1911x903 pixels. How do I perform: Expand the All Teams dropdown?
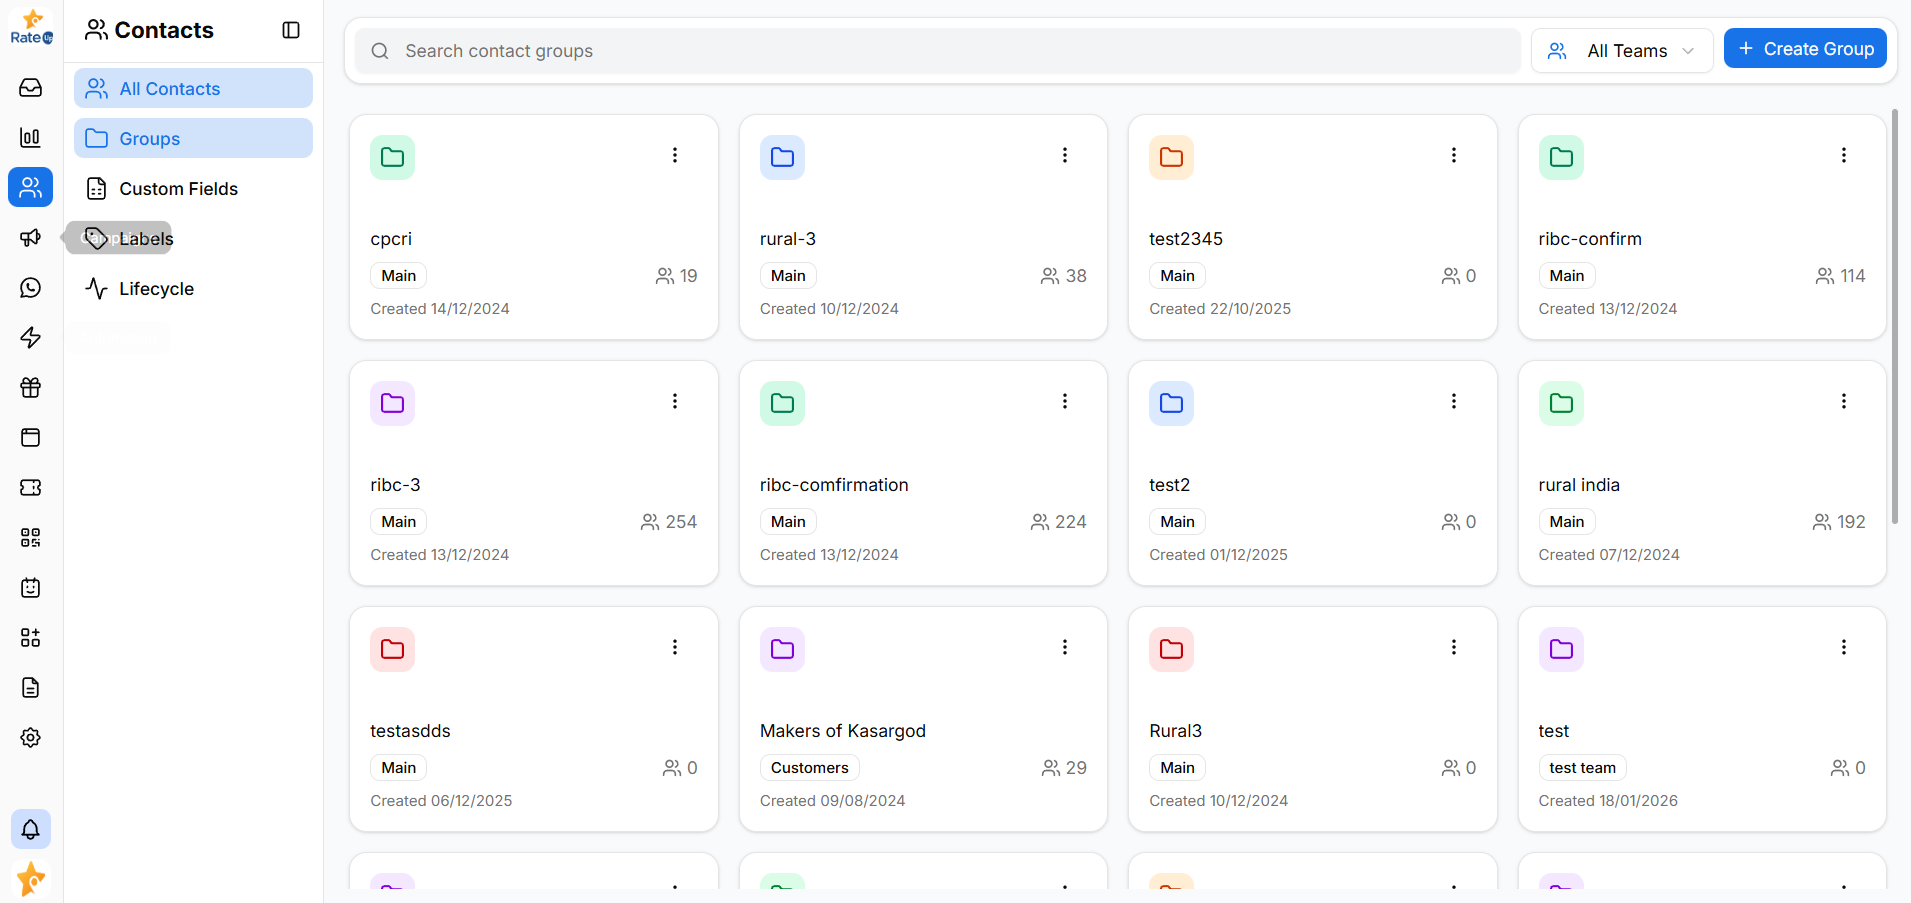point(1621,50)
